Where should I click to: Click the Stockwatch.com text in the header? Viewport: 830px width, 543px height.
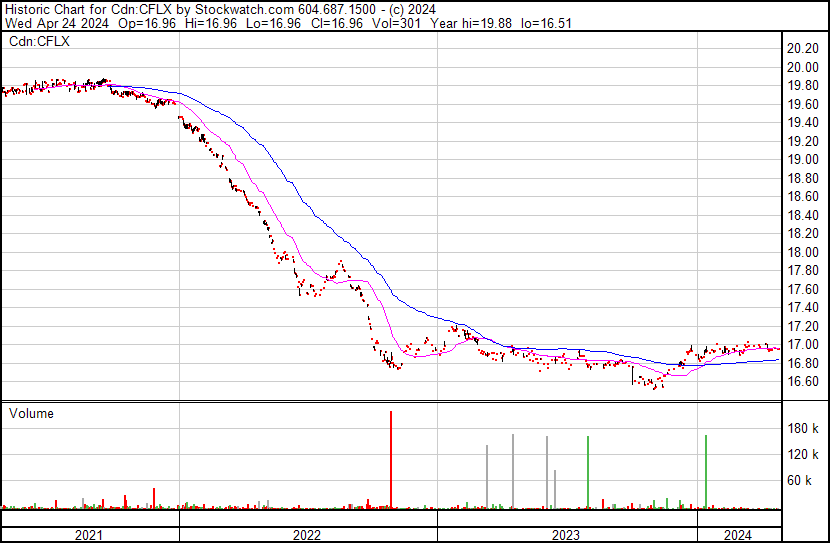(x=236, y=7)
